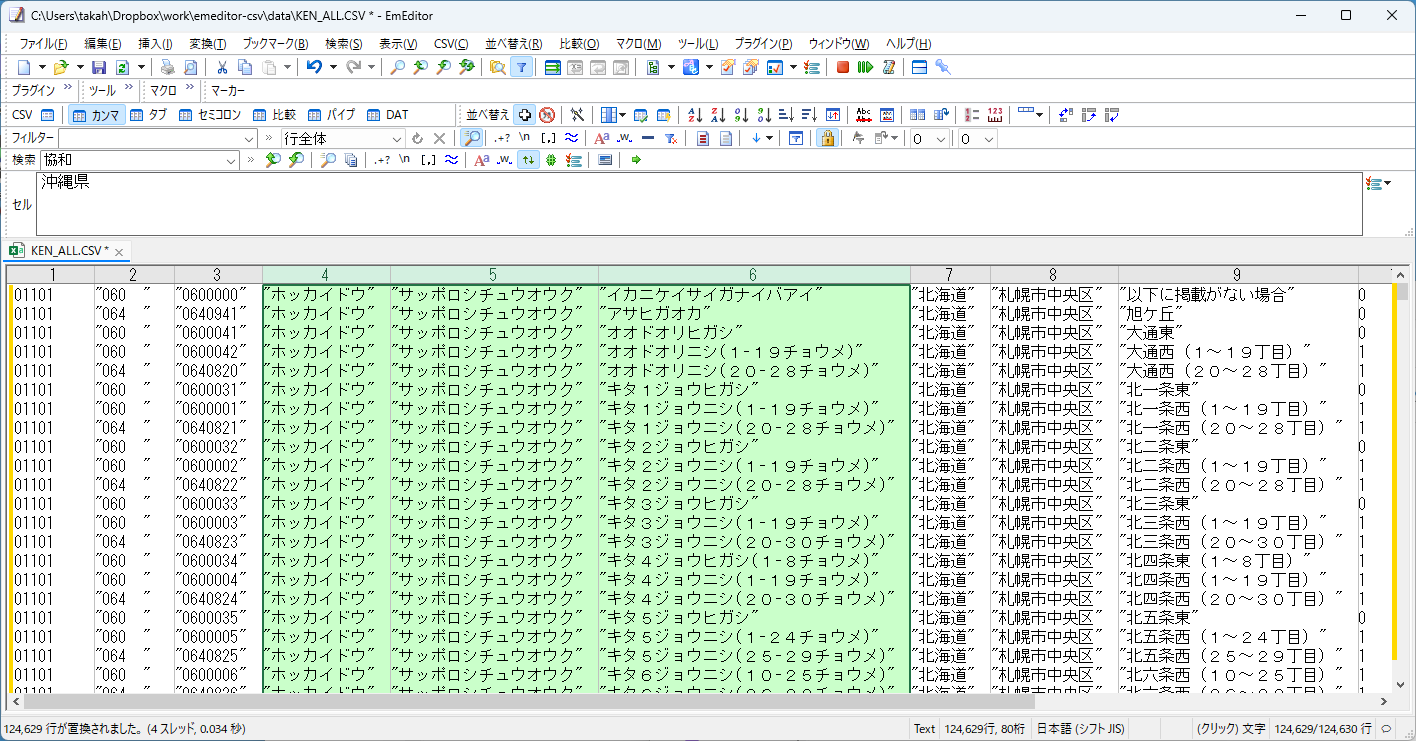Enable the カンマ CSV separator mode
Screen dimensions: 1416x741
[97, 114]
